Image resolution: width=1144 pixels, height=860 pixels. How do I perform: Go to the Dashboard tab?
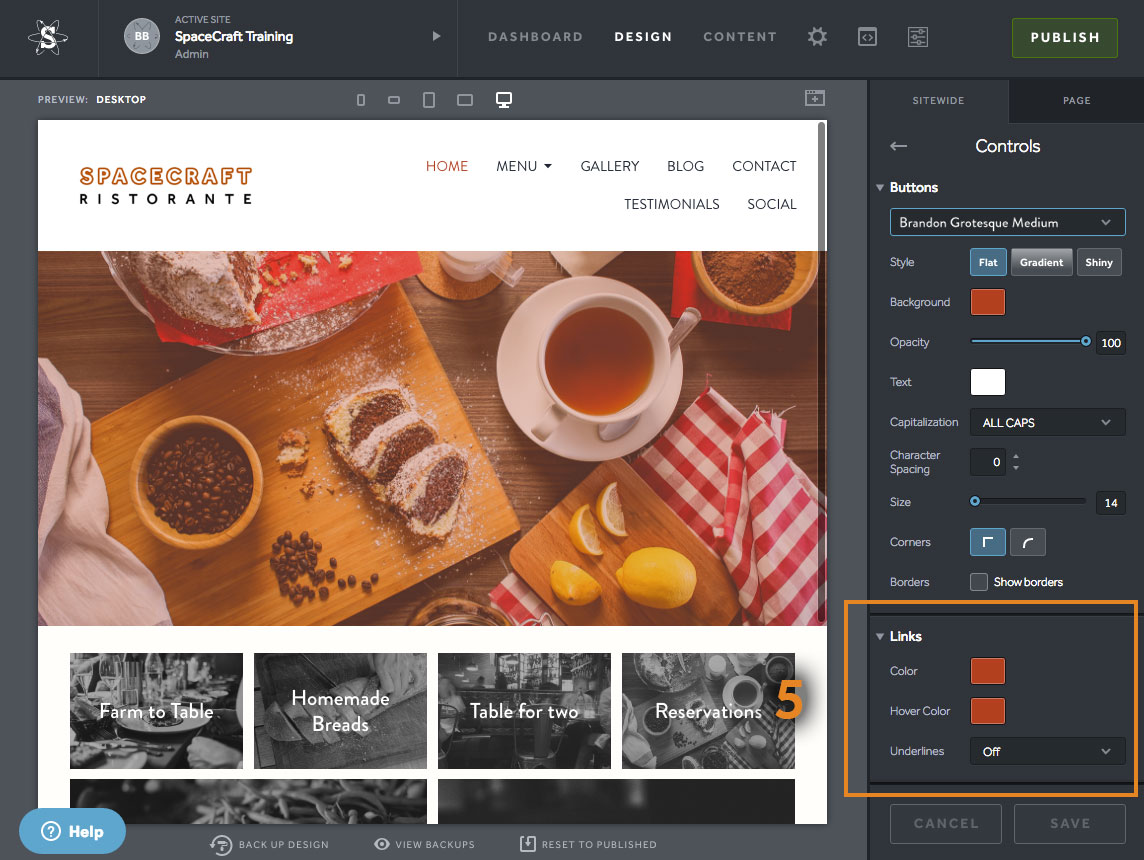pyautogui.click(x=536, y=36)
